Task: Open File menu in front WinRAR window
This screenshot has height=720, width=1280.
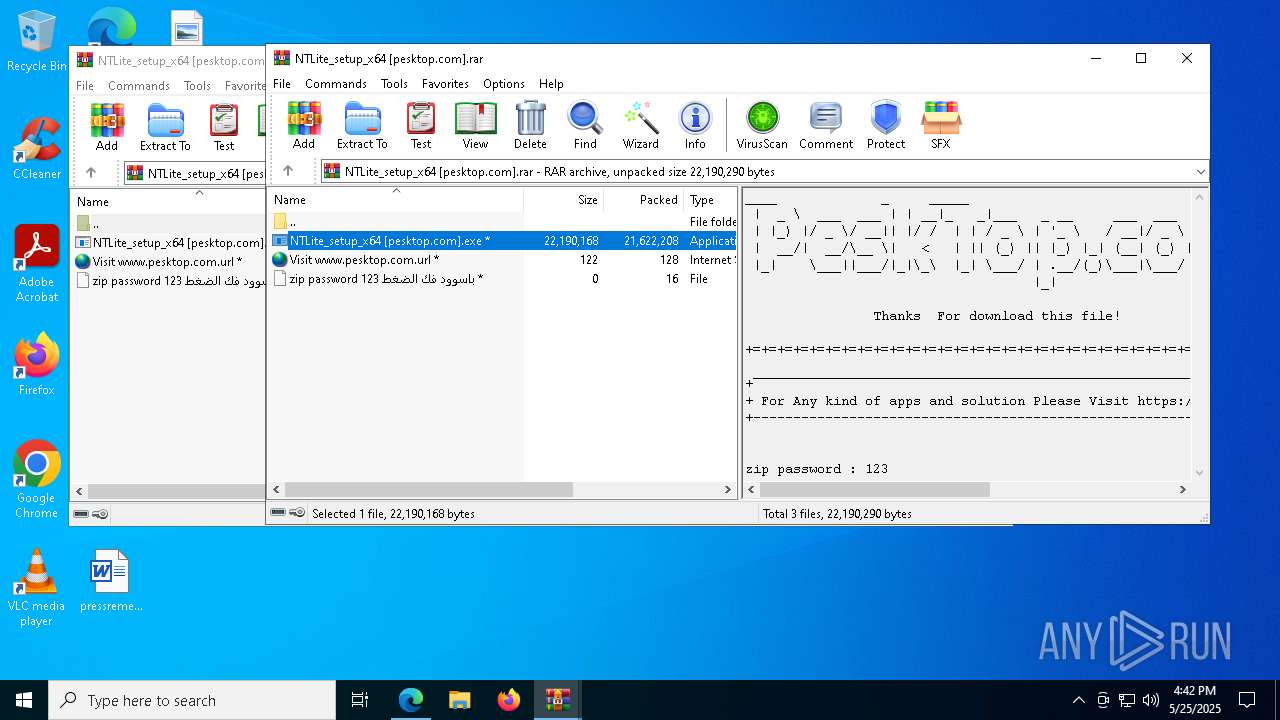Action: pyautogui.click(x=282, y=84)
